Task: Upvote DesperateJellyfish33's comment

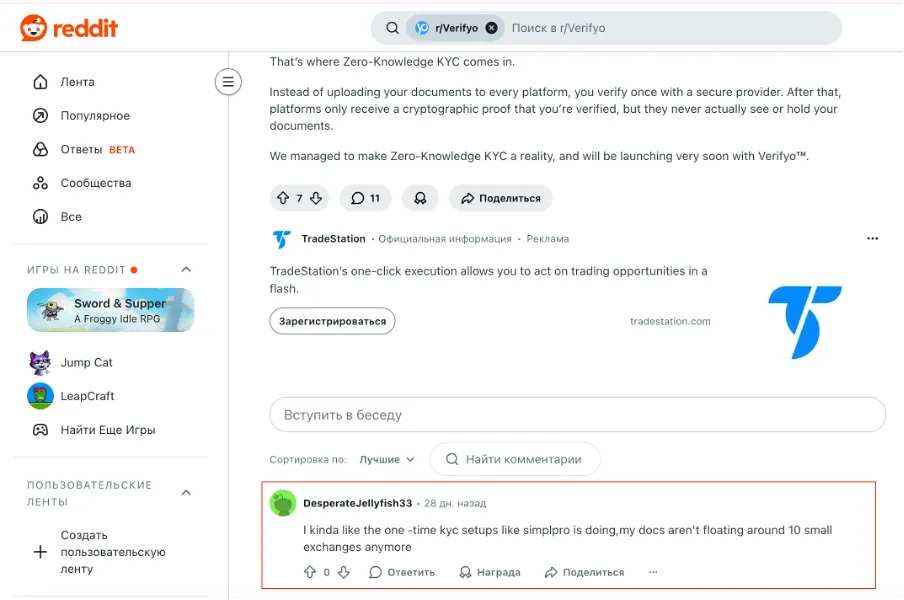Action: (309, 571)
